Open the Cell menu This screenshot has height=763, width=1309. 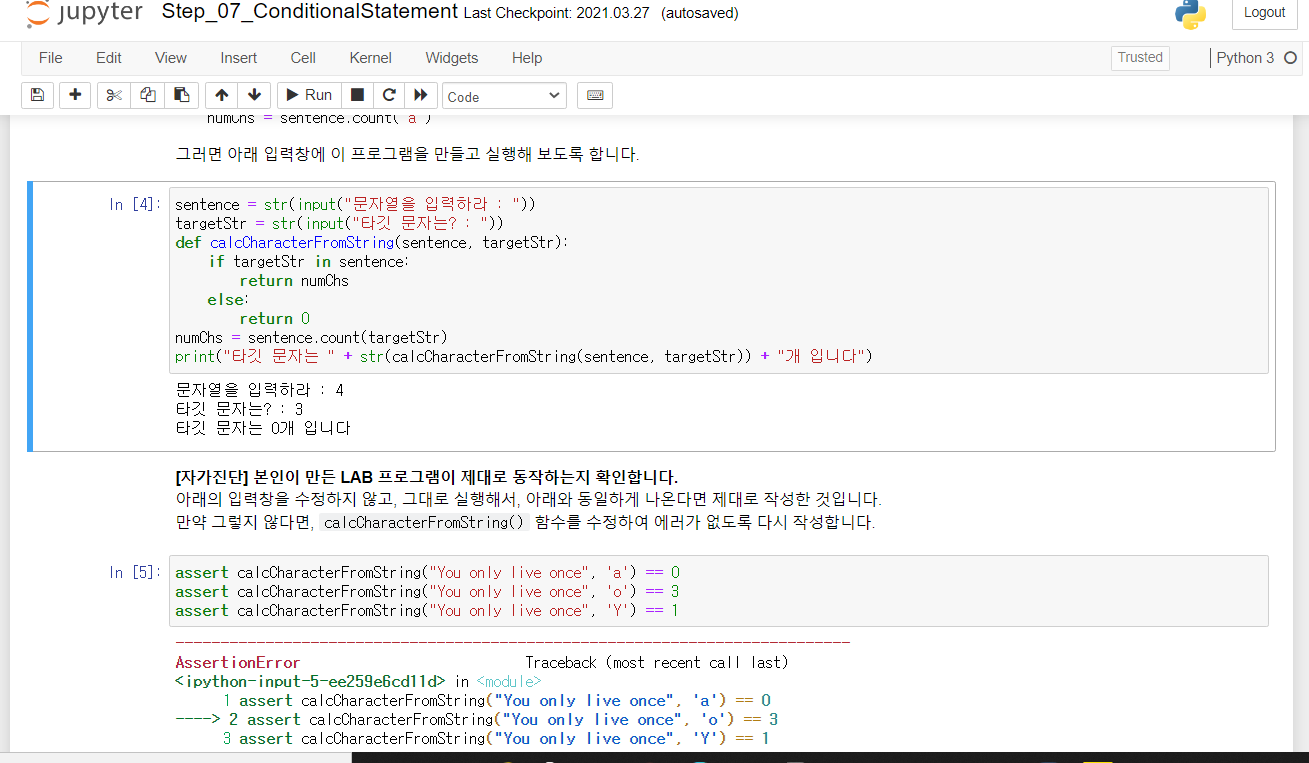[303, 58]
